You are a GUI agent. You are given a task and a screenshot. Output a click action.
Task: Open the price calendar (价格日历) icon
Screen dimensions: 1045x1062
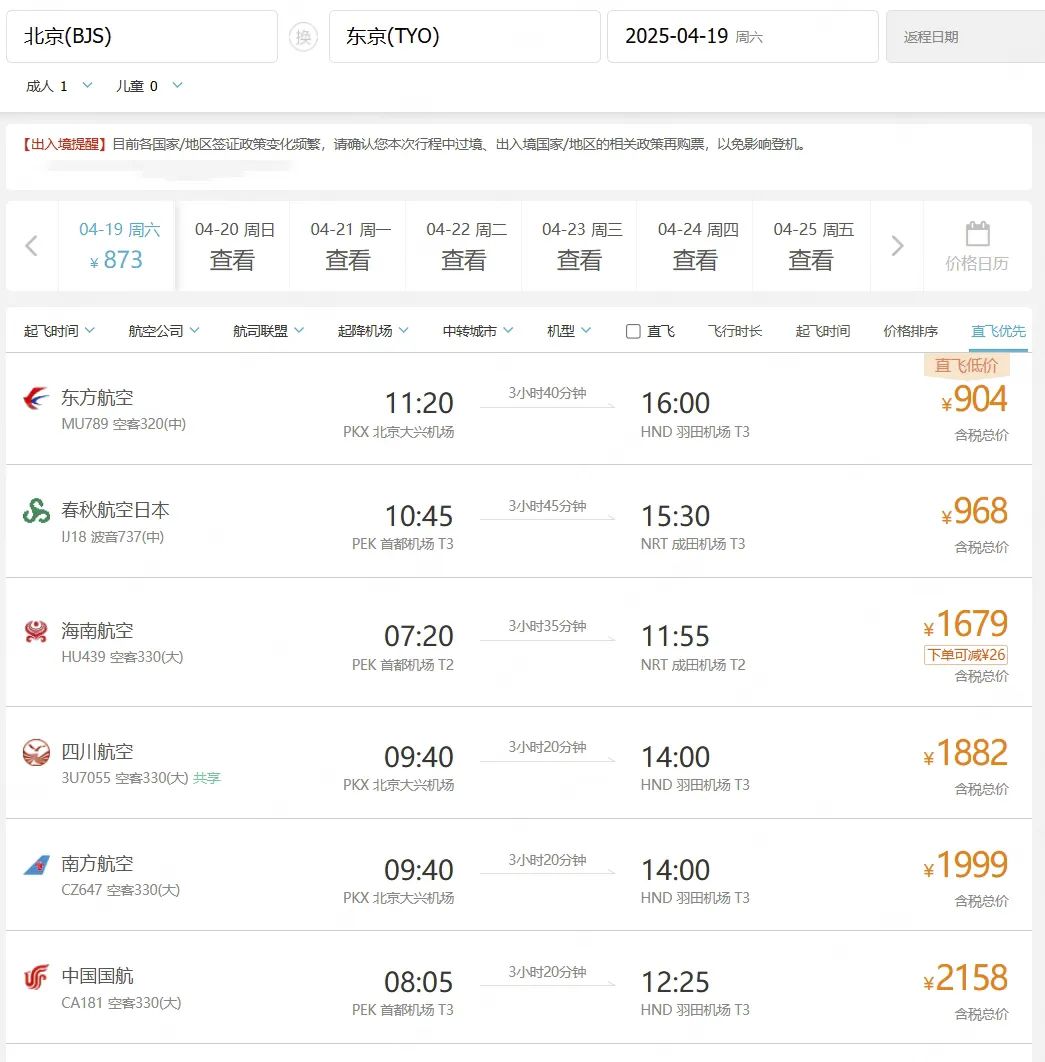tap(977, 246)
